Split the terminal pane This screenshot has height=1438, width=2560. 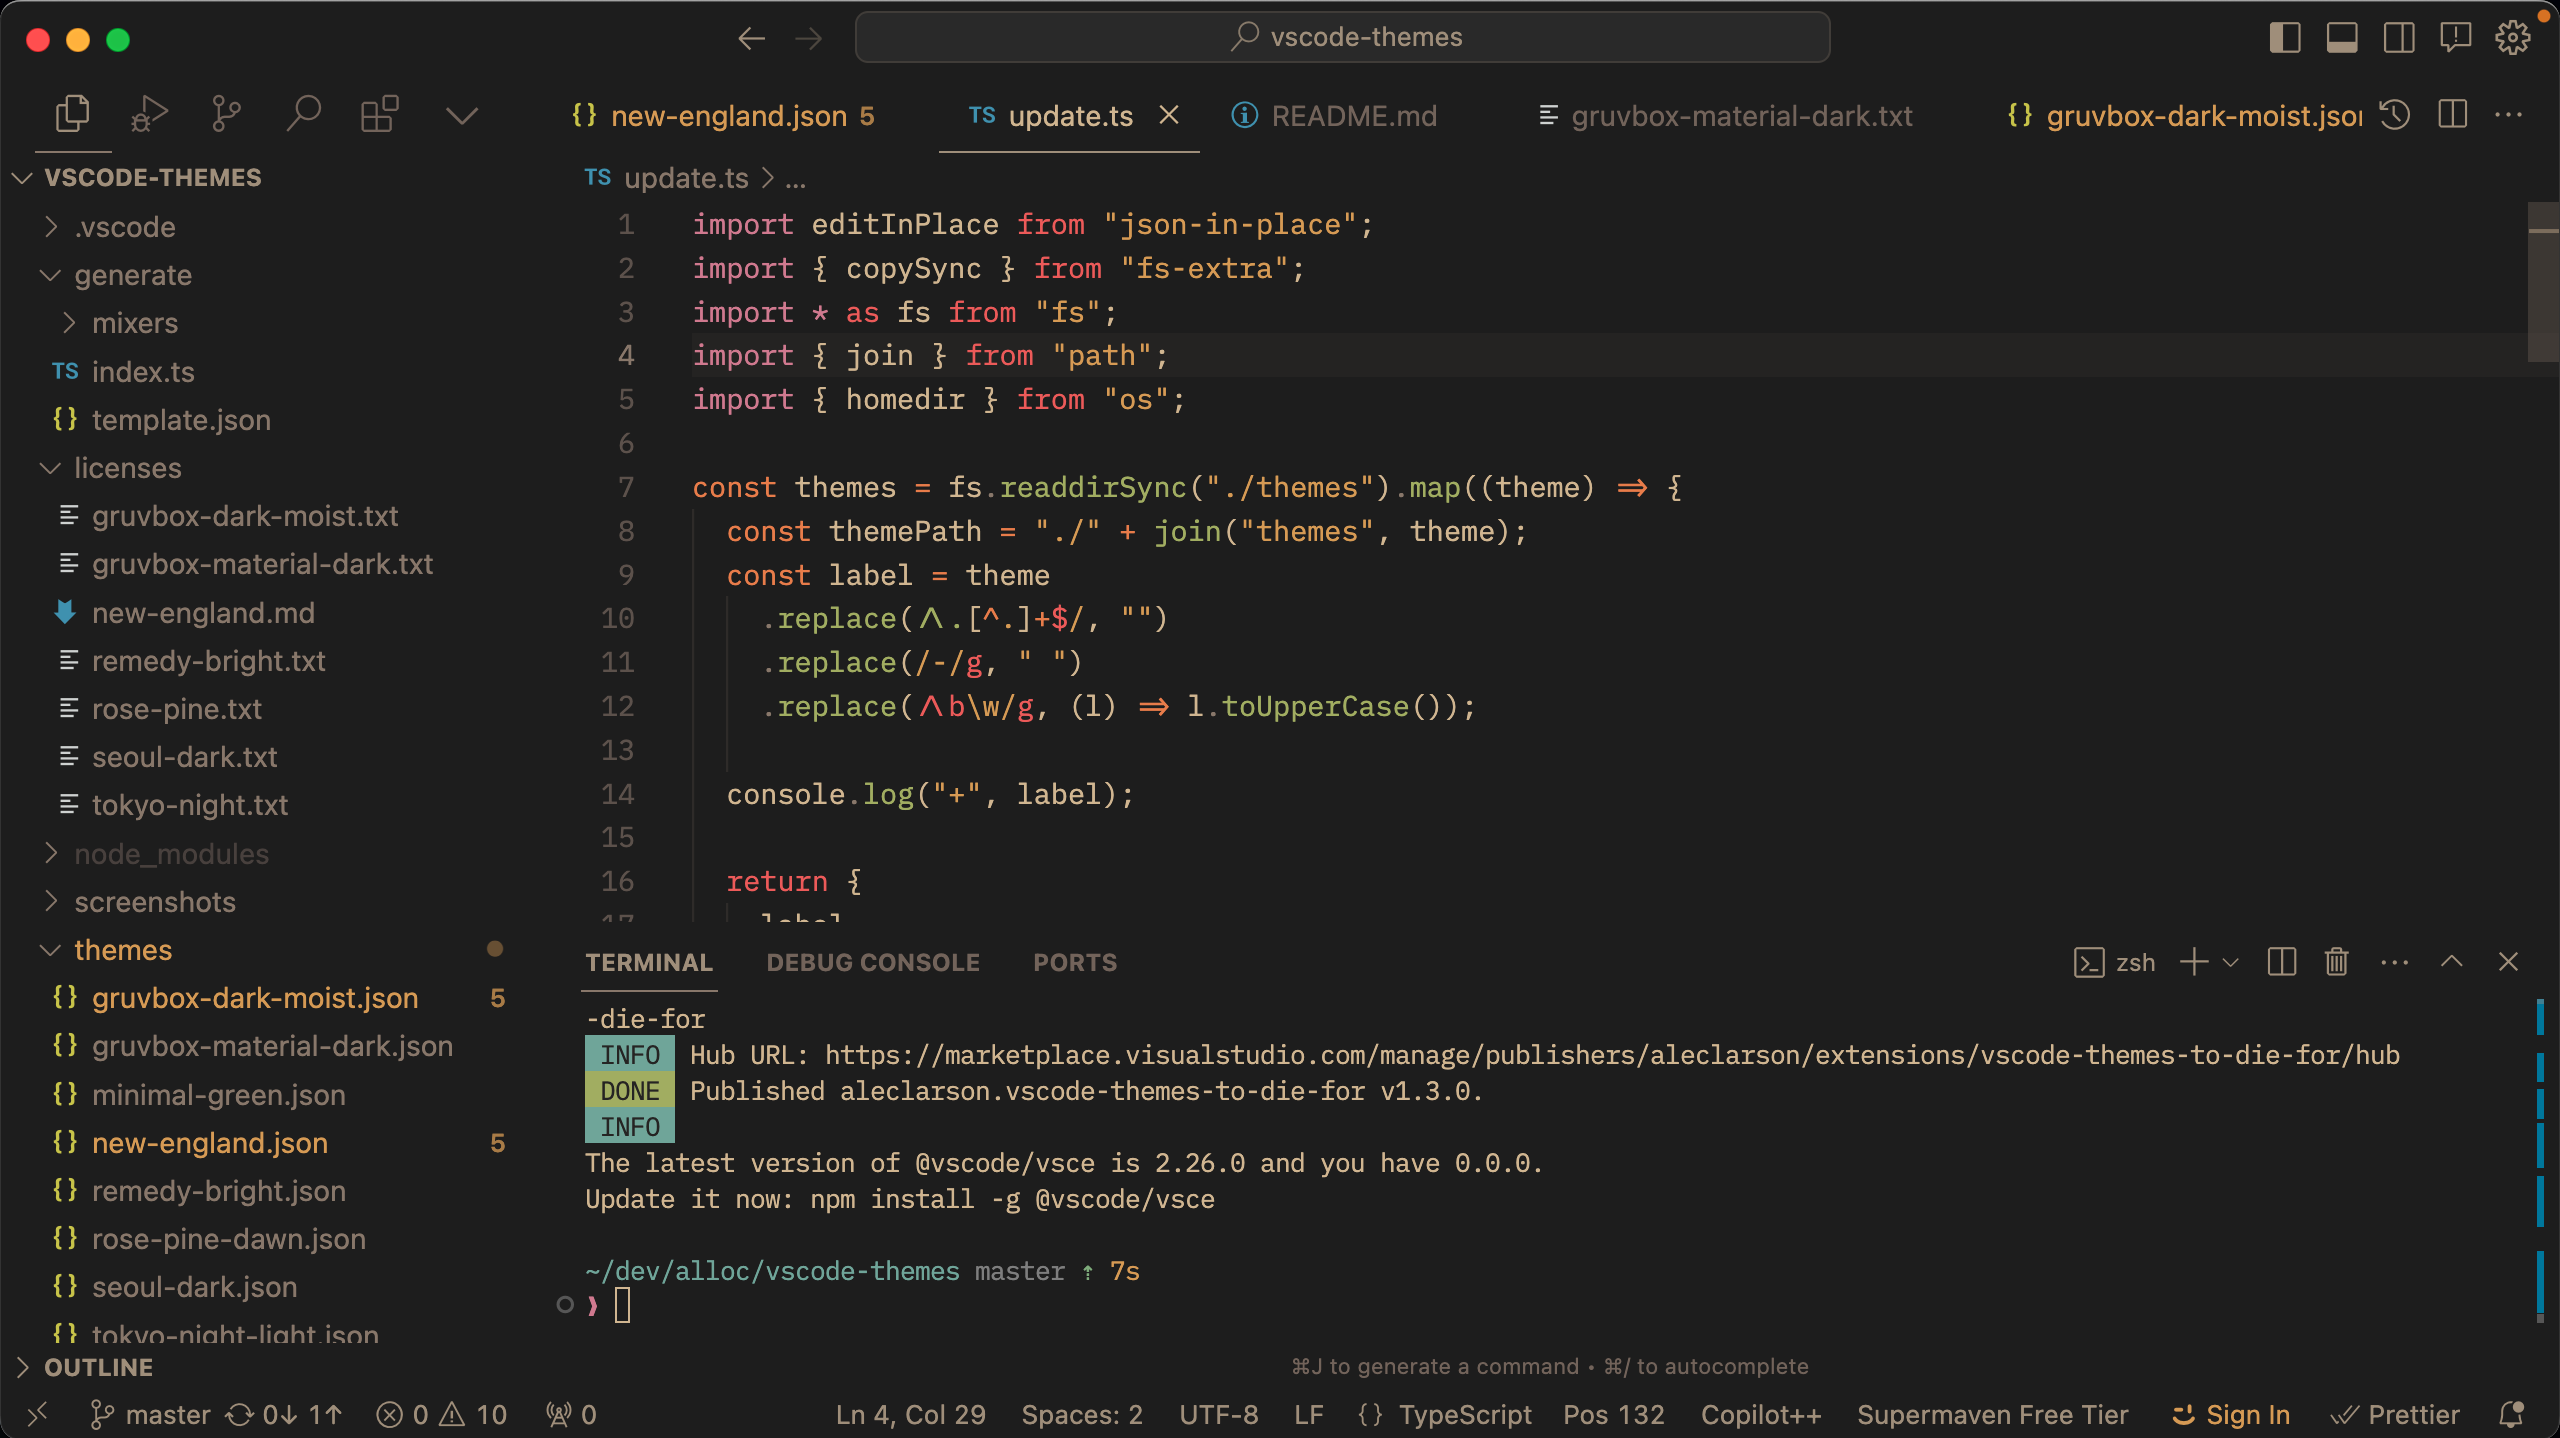2281,962
